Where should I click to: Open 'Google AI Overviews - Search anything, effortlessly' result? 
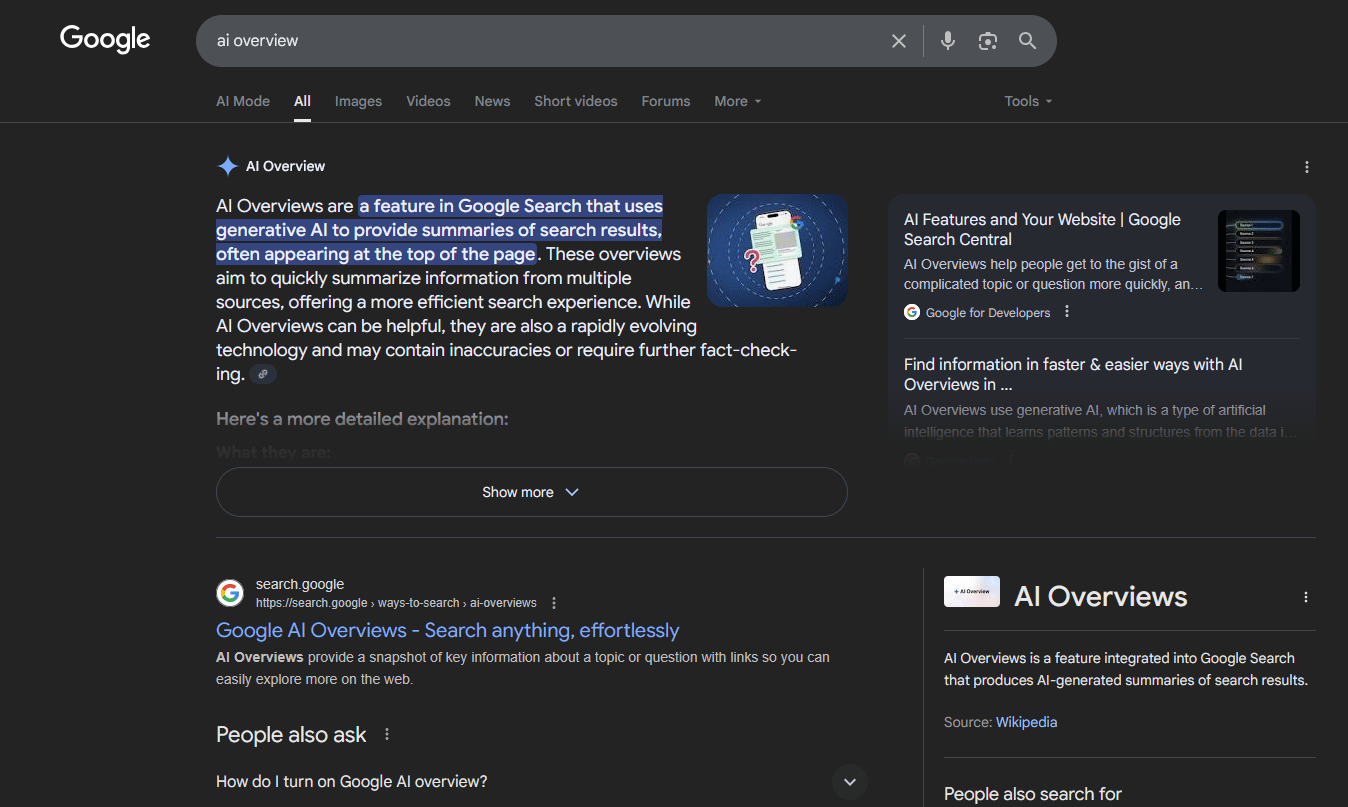click(x=447, y=630)
